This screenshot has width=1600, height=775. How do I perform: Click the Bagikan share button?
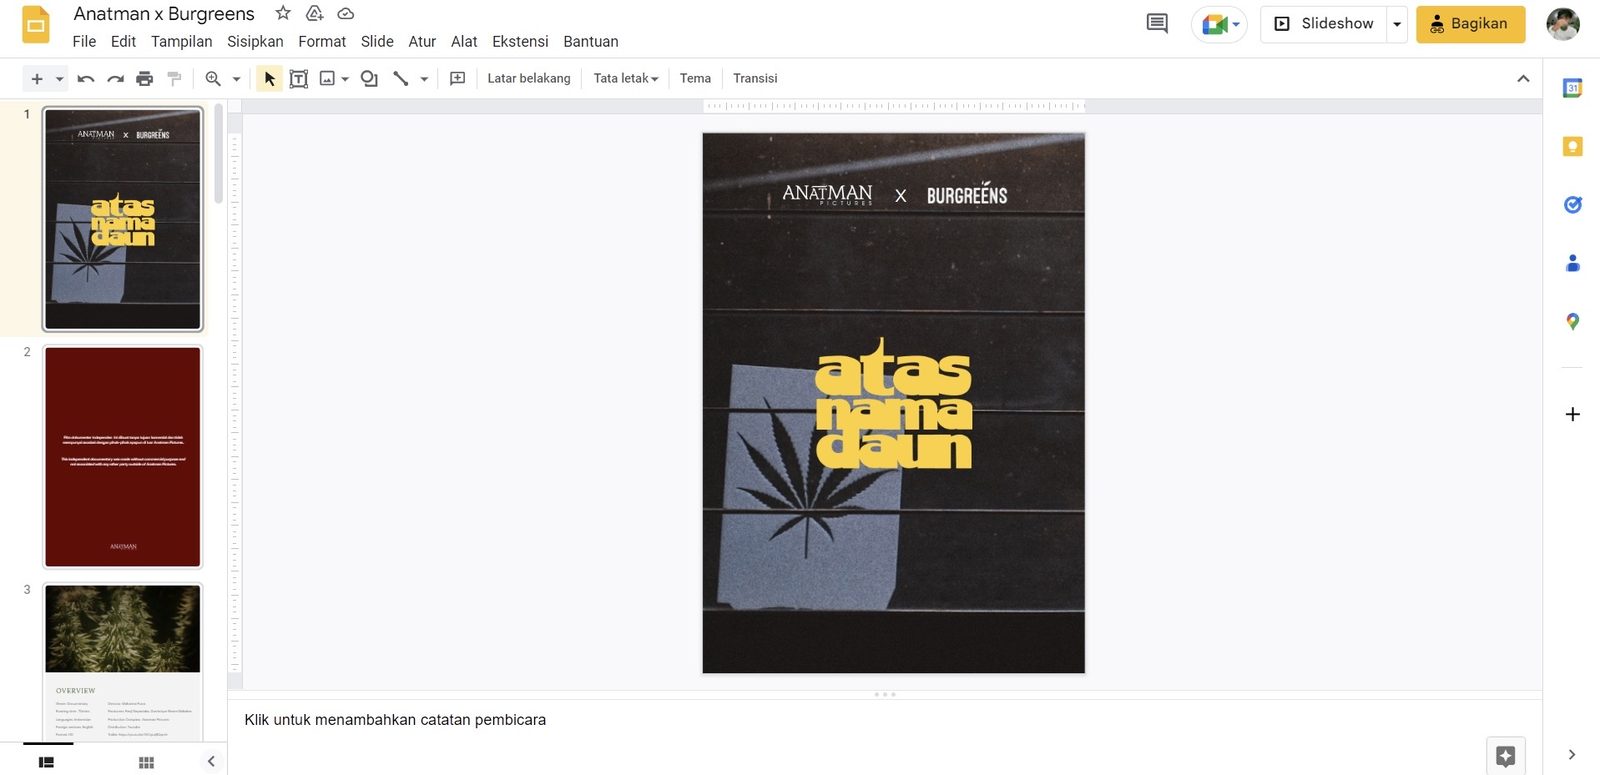[1471, 24]
